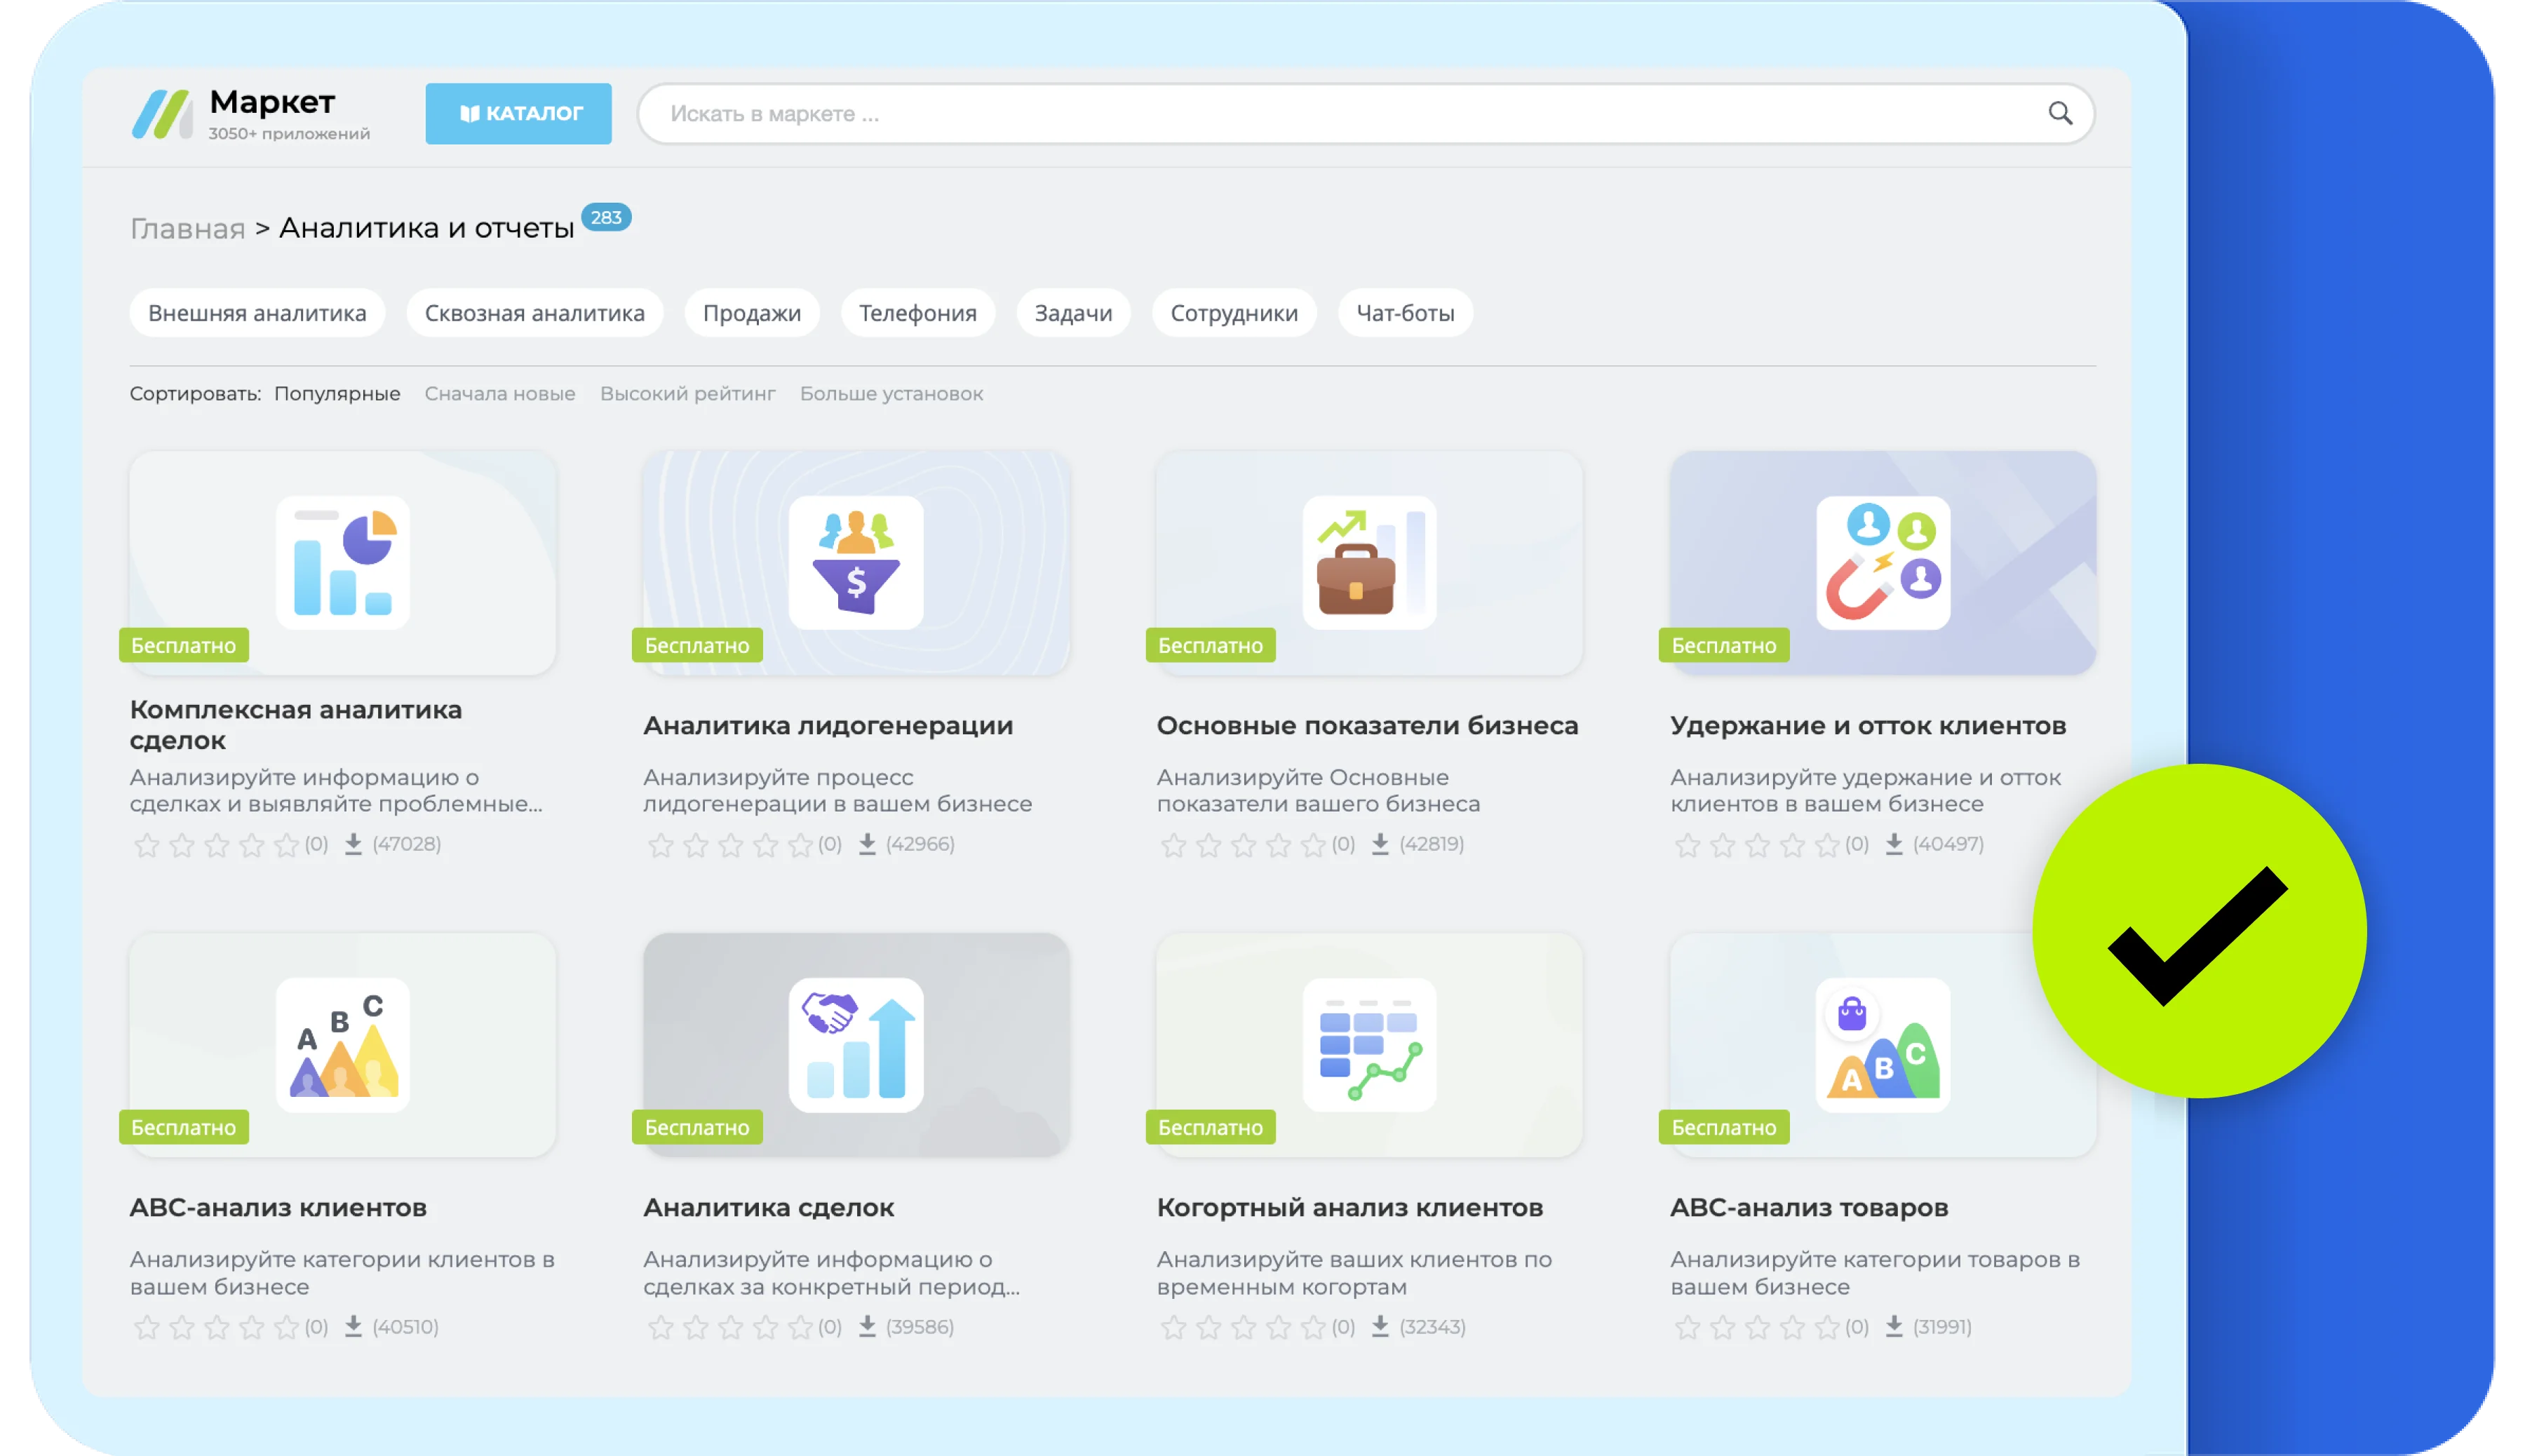Sort by Сначала новые
Image resolution: width=2525 pixels, height=1456 pixels.
coord(500,394)
